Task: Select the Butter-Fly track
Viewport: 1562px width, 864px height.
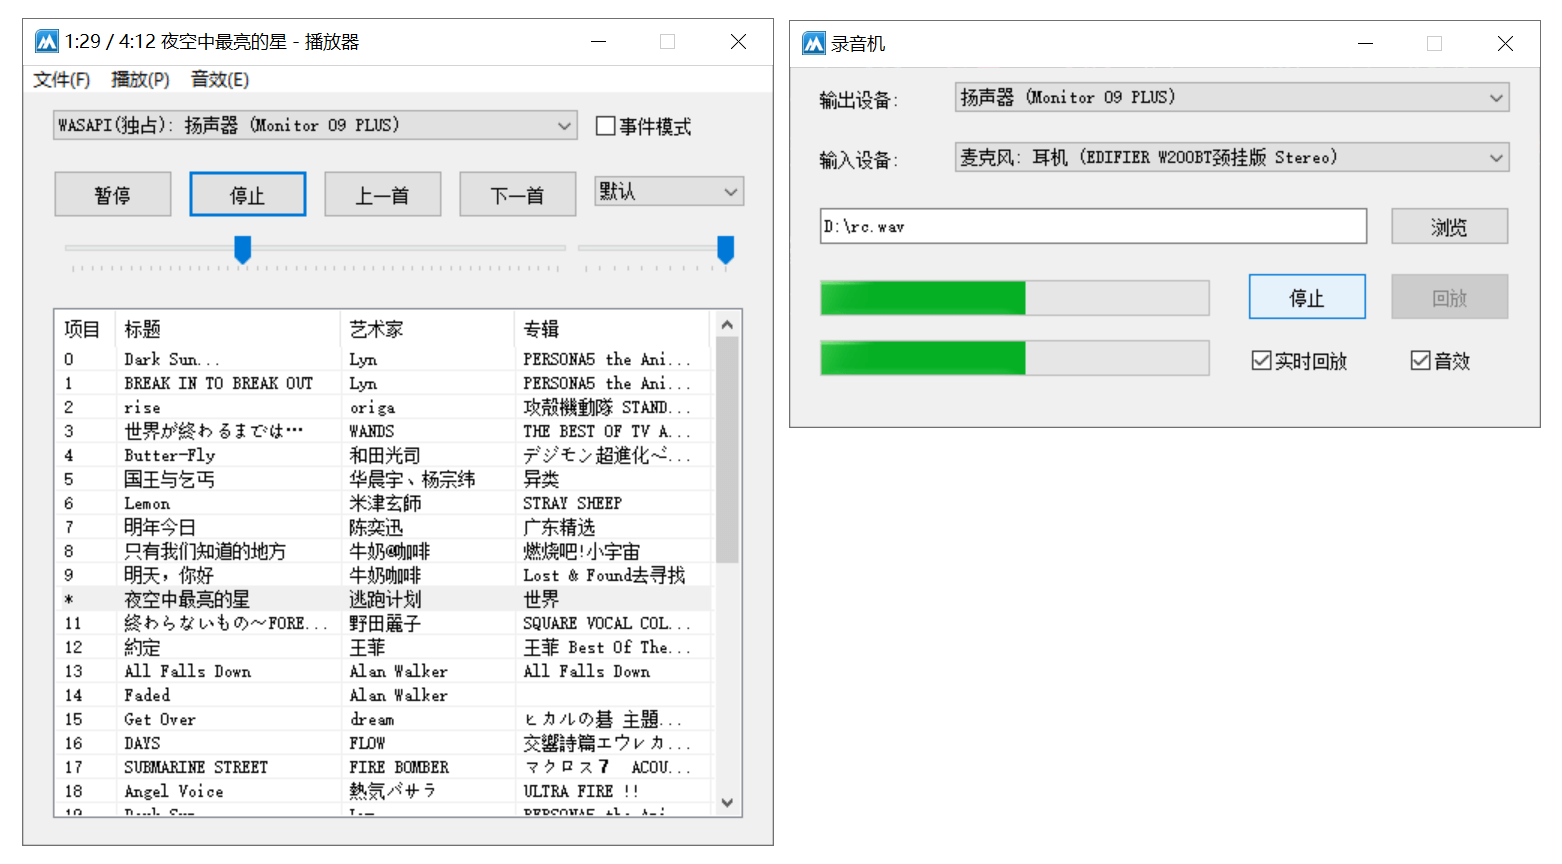Action: (x=170, y=455)
